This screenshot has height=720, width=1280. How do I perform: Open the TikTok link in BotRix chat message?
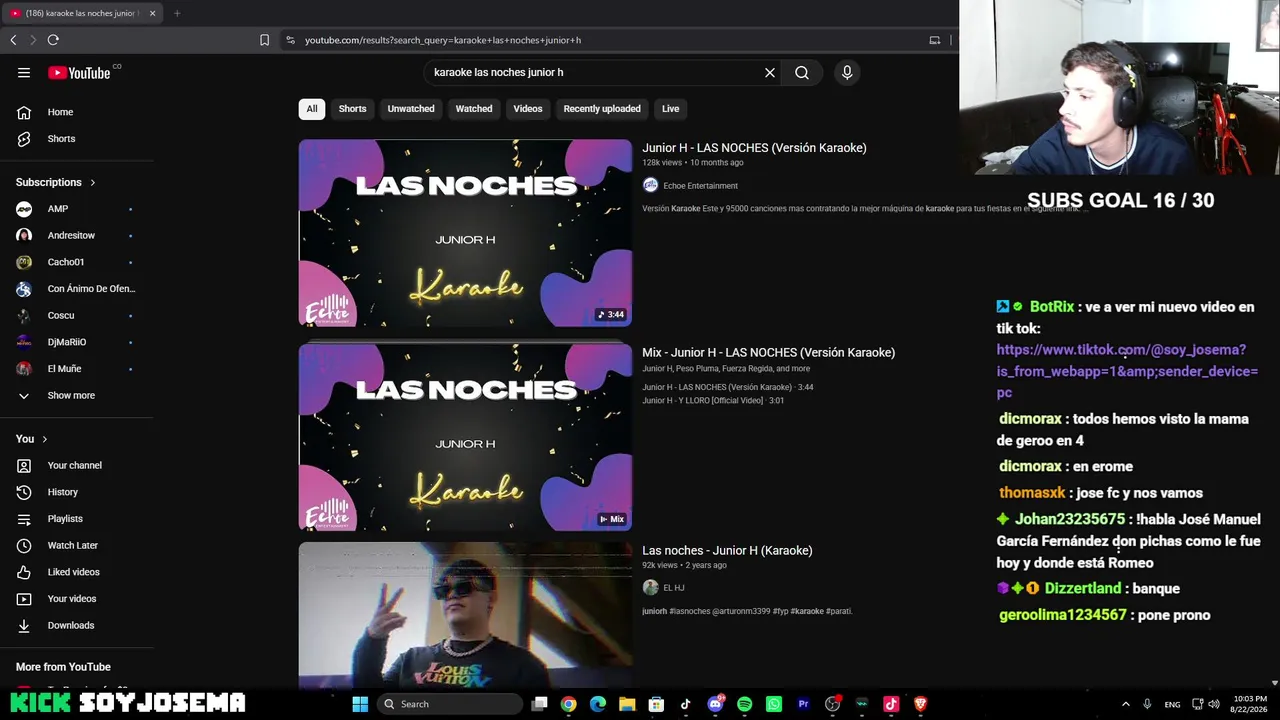[x=1127, y=371]
